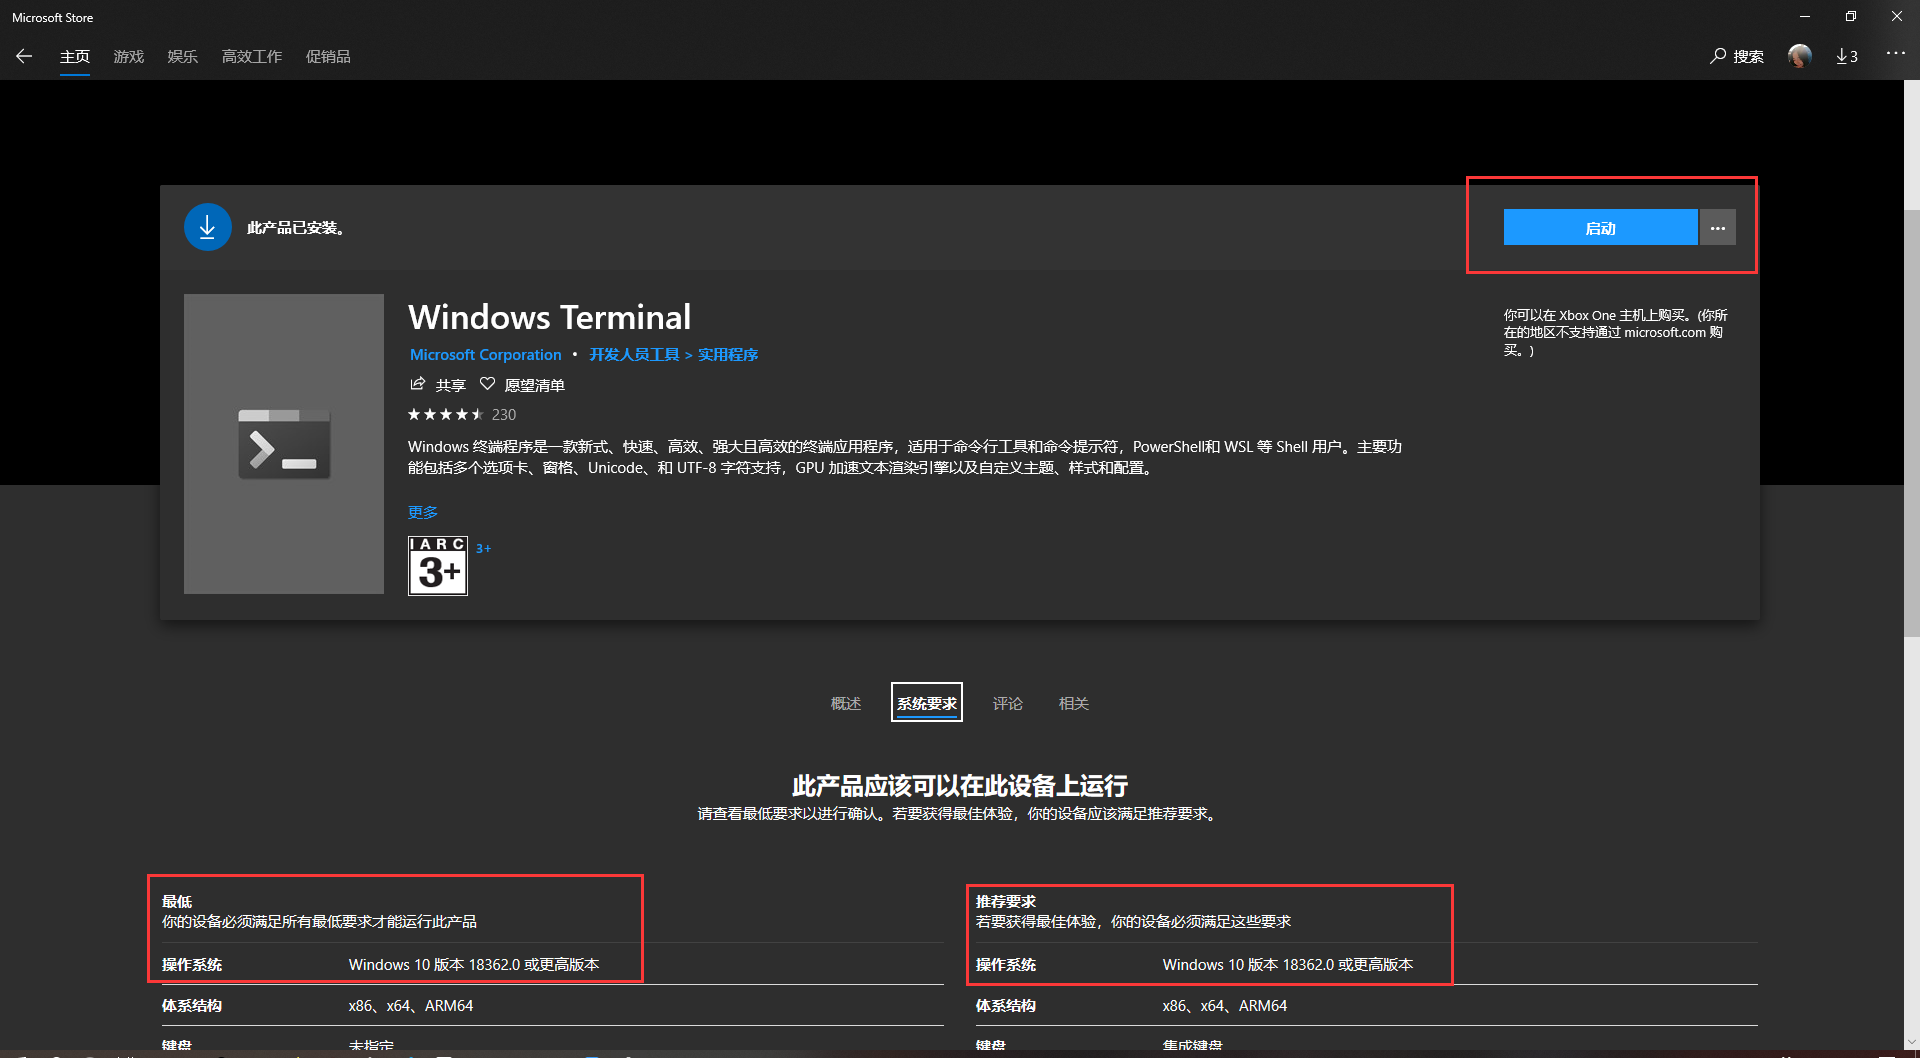Open the 概述 section tab

(846, 703)
